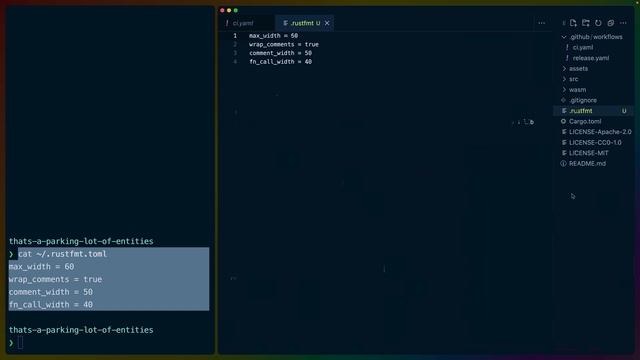
Task: Click the untracked U badge on .rustfmt
Action: (x=624, y=111)
